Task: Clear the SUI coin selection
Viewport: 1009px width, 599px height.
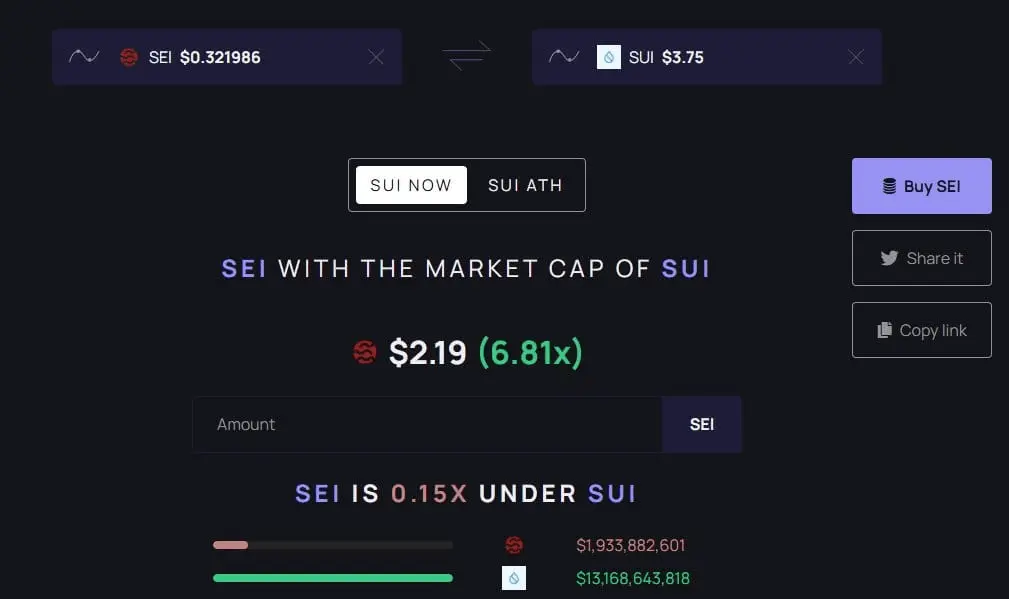Action: pyautogui.click(x=856, y=57)
